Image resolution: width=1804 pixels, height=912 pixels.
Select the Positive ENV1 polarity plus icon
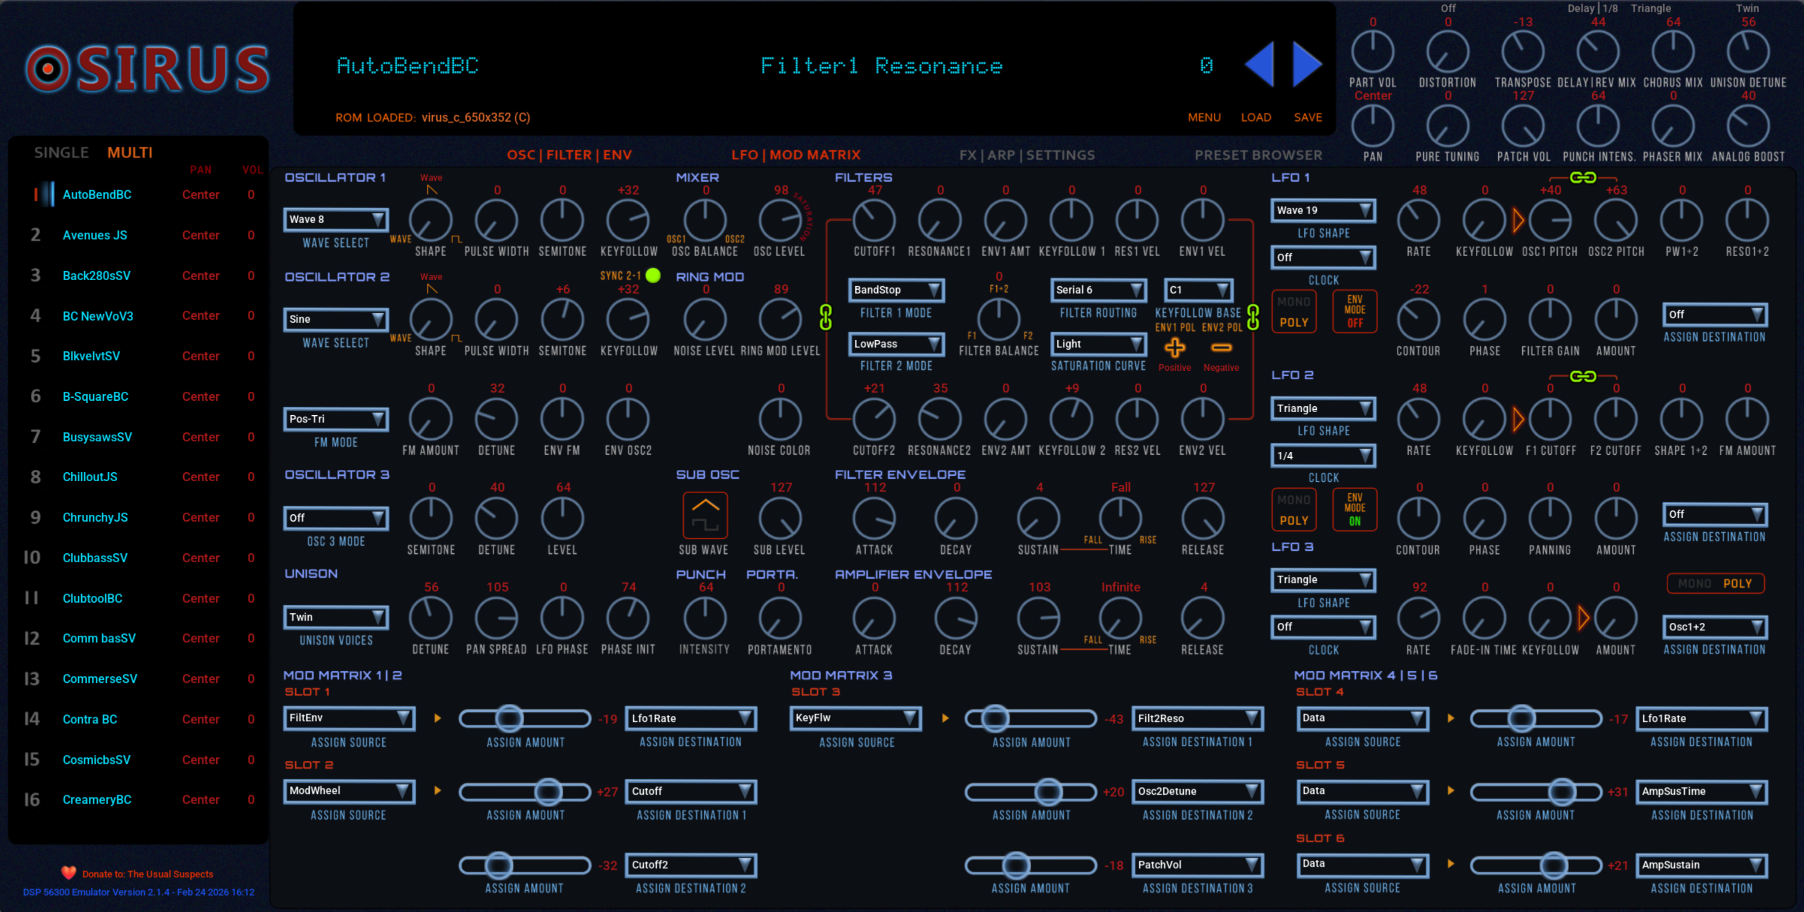pyautogui.click(x=1174, y=348)
